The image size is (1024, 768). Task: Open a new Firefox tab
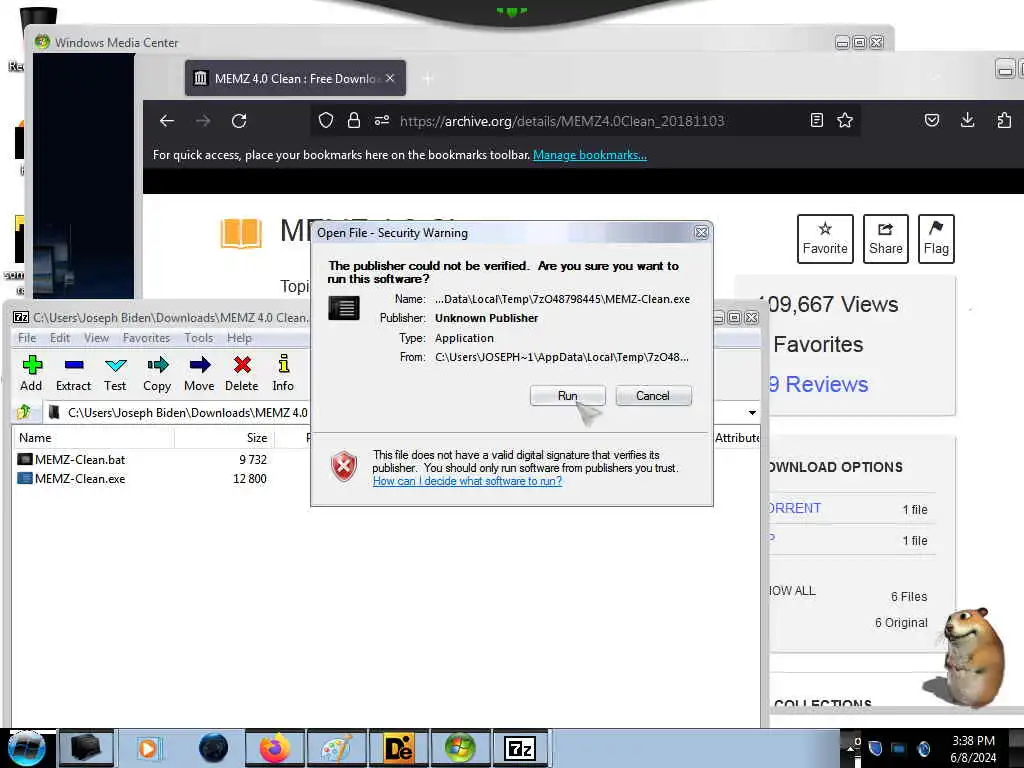(428, 79)
